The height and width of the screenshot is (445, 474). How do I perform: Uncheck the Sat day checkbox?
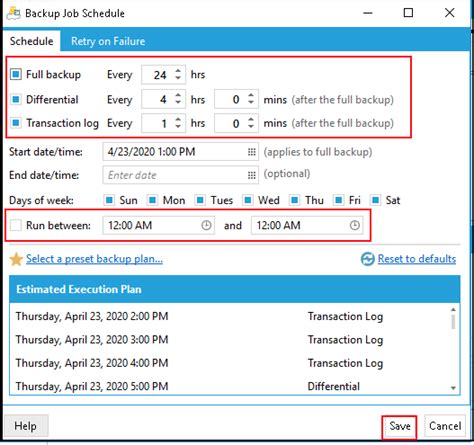pos(375,200)
